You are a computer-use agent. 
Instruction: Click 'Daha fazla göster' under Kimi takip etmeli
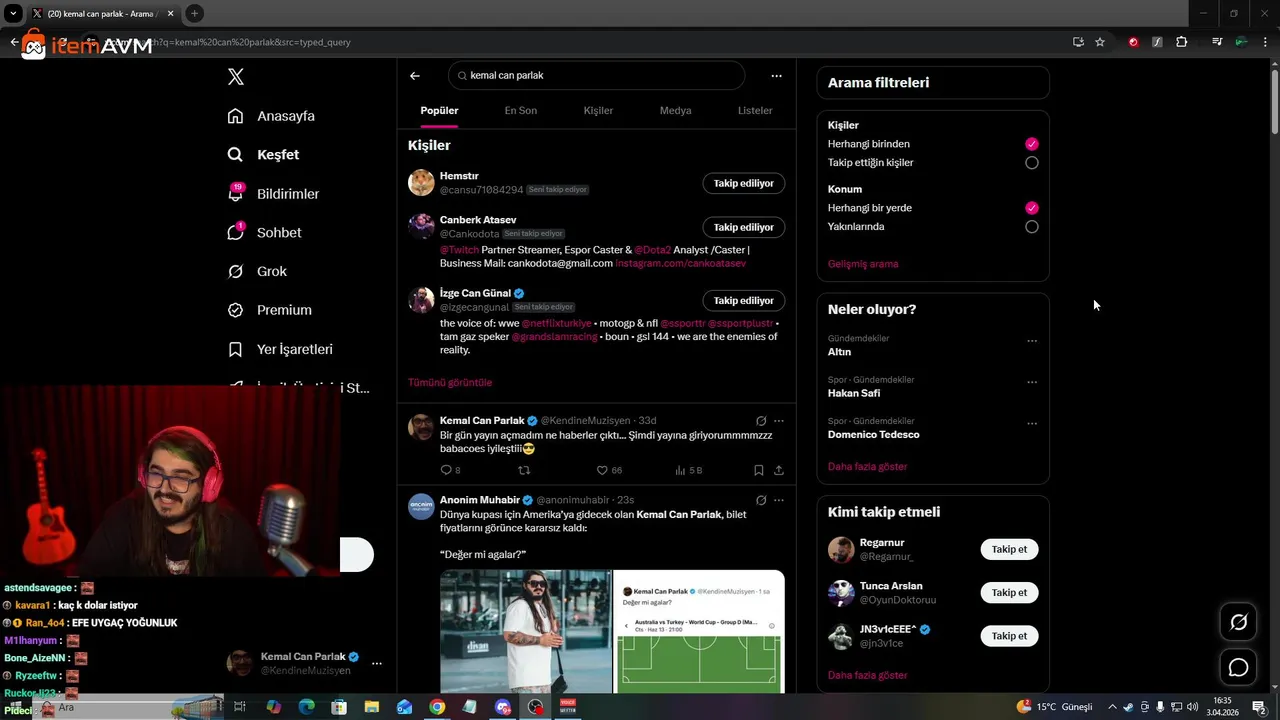click(867, 676)
